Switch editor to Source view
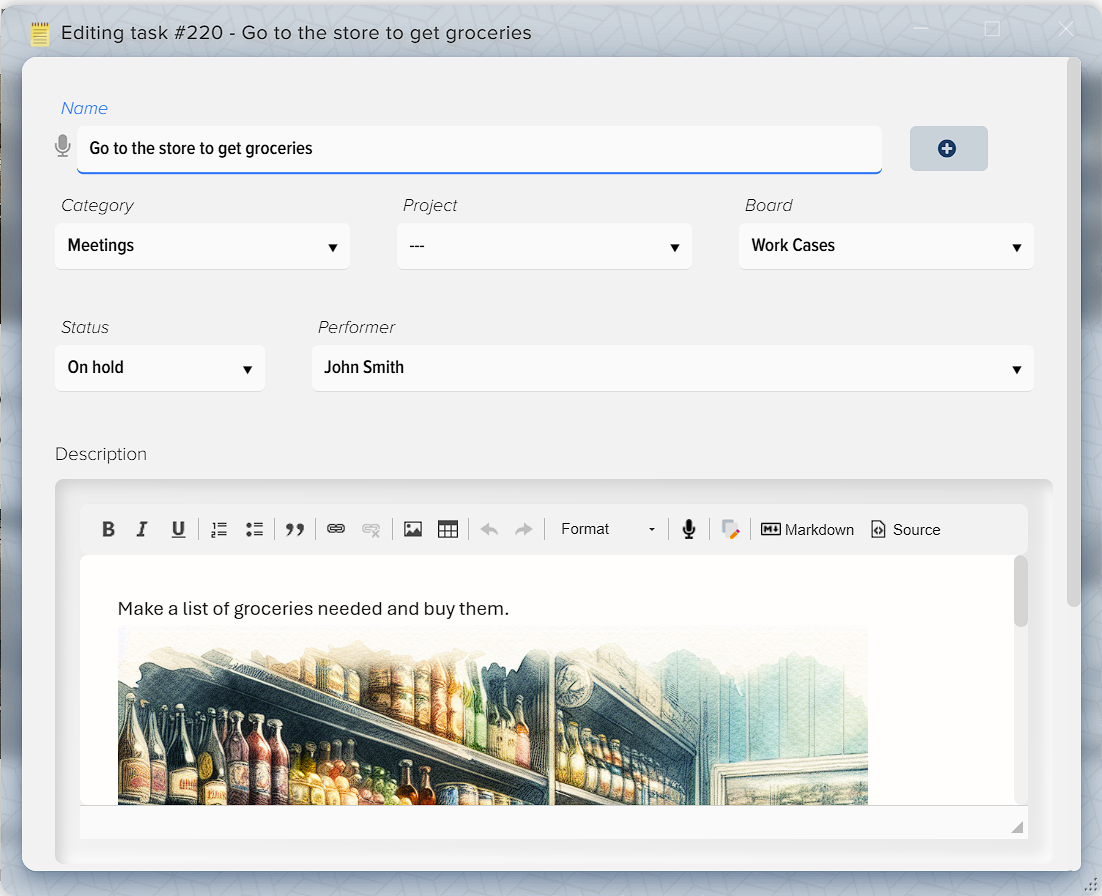The width and height of the screenshot is (1102, 896). [x=905, y=529]
